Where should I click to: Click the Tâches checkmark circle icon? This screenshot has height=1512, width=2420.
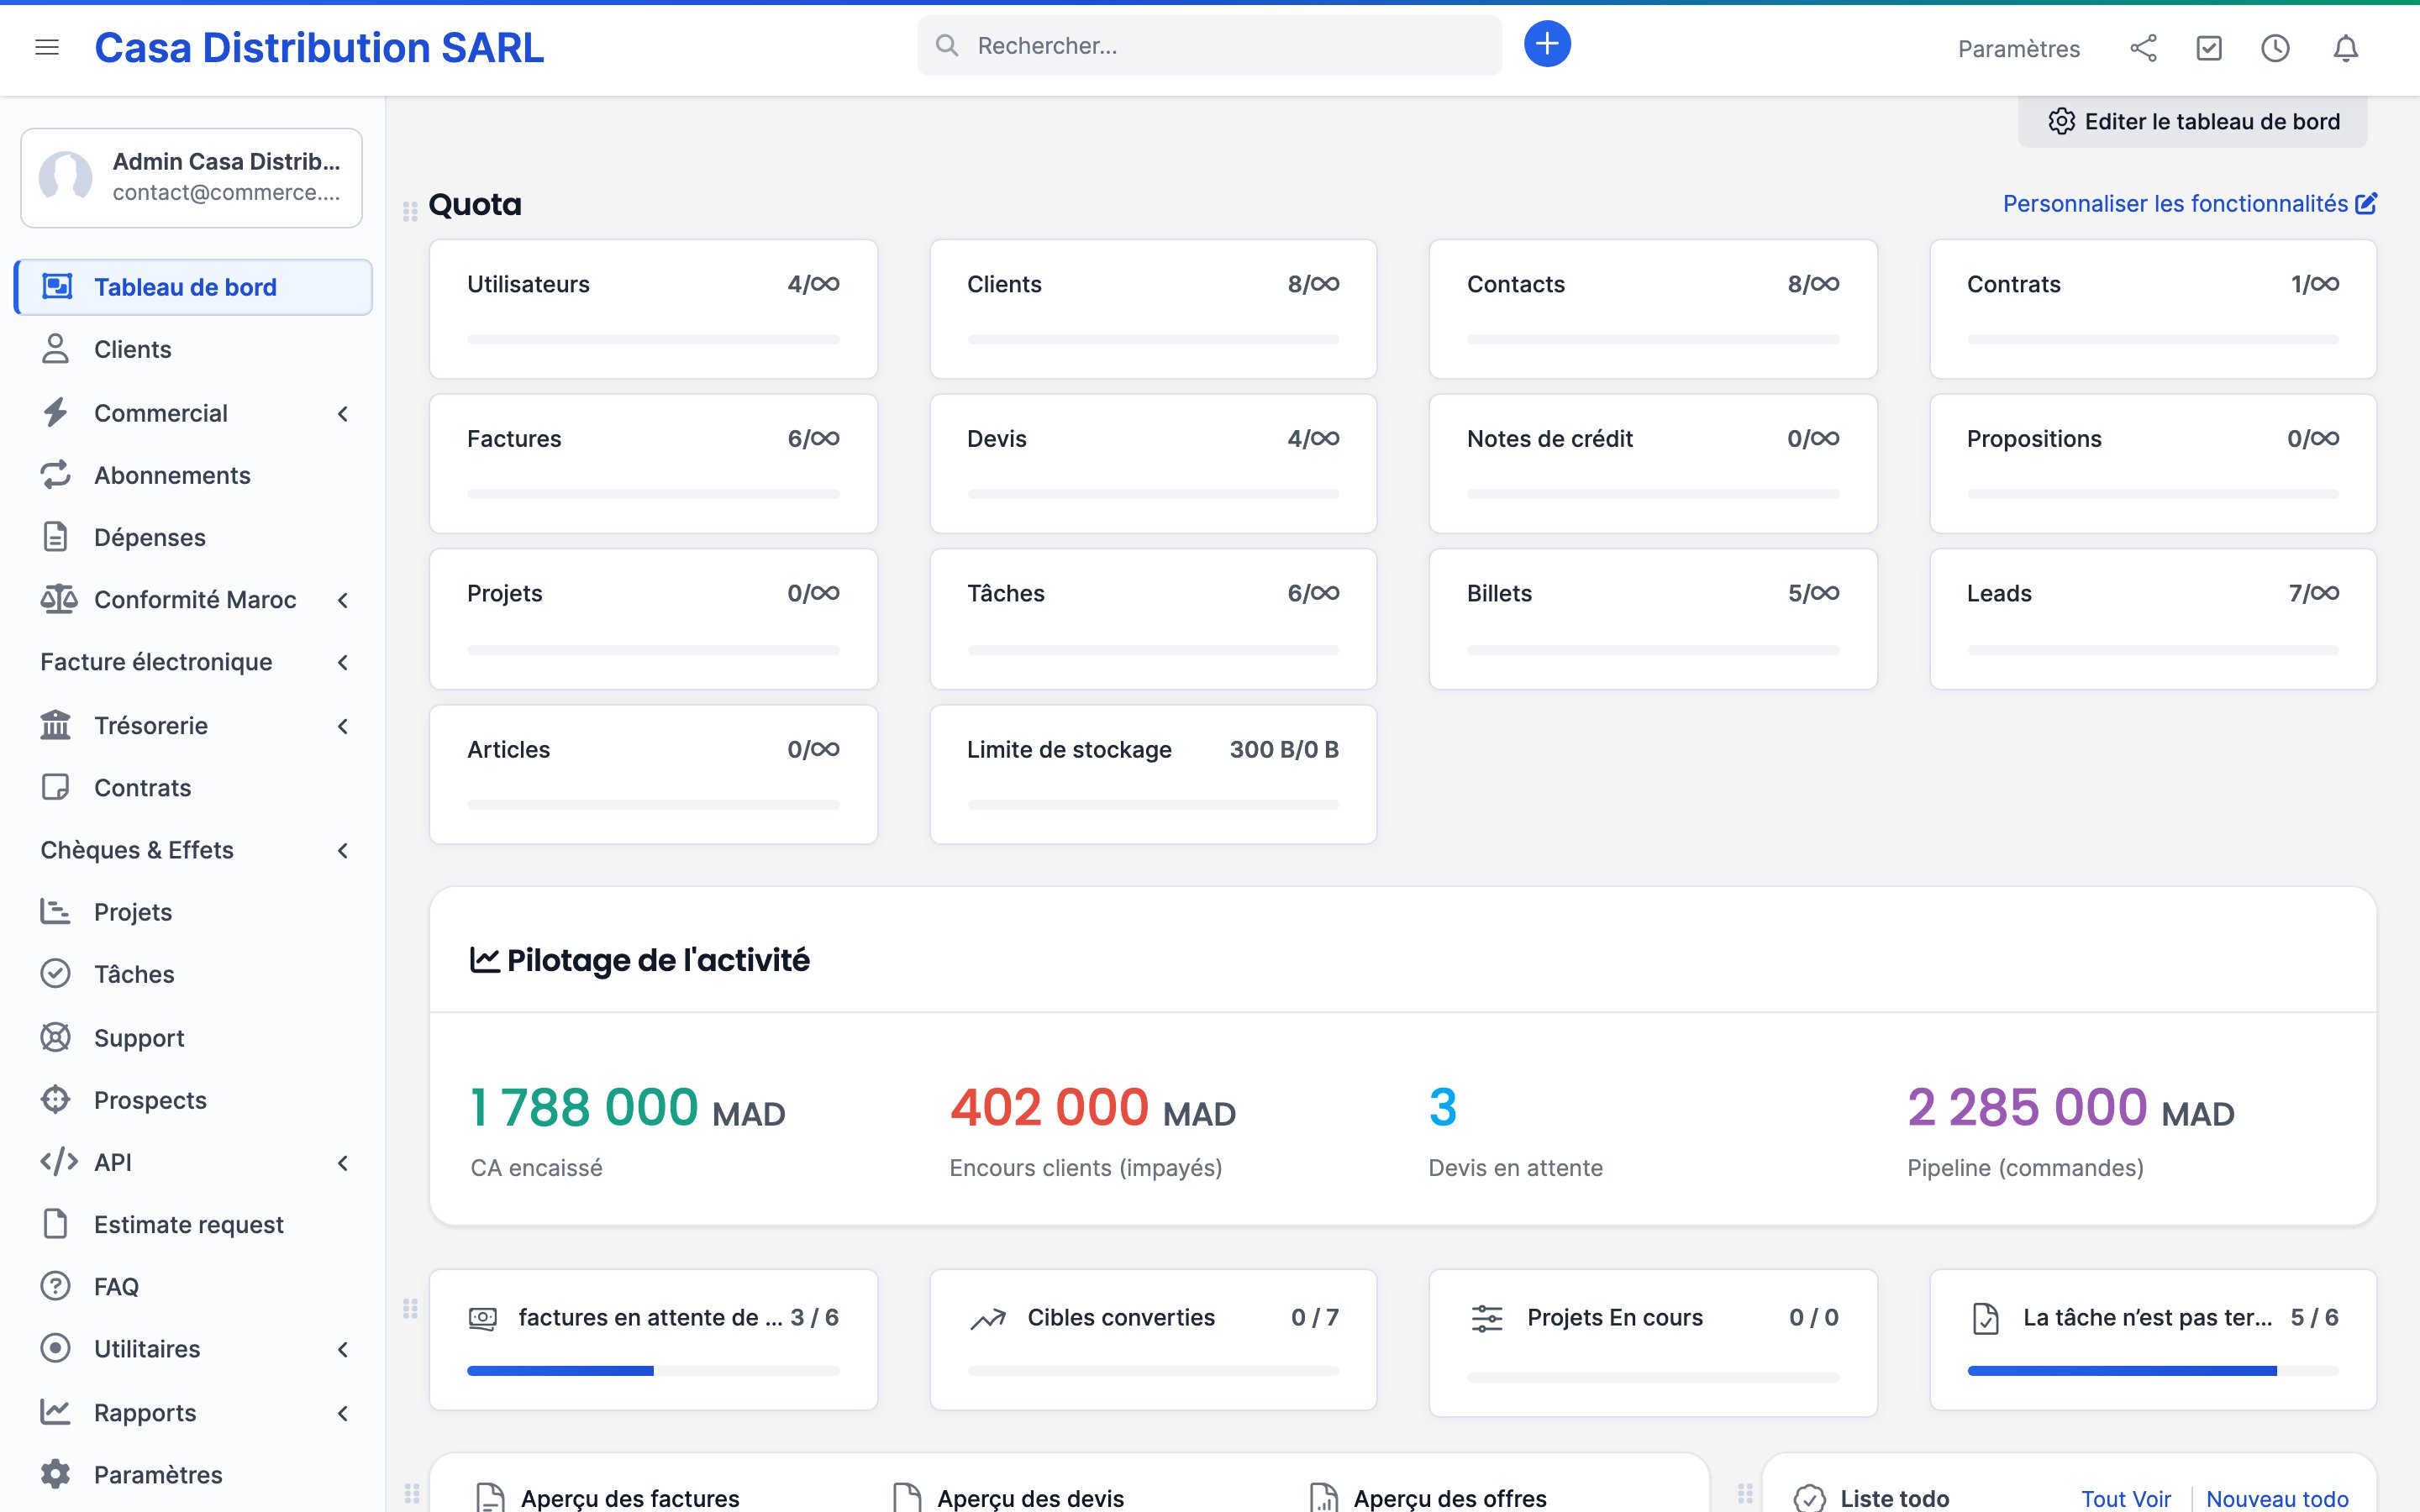[56, 973]
